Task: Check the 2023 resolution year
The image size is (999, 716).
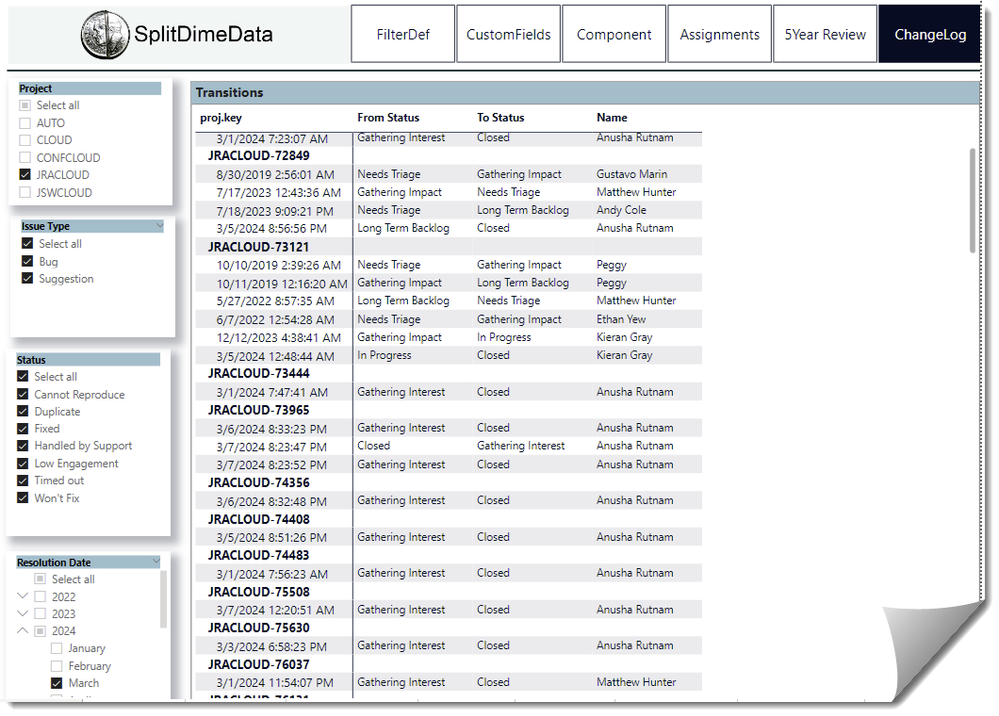Action: point(40,613)
